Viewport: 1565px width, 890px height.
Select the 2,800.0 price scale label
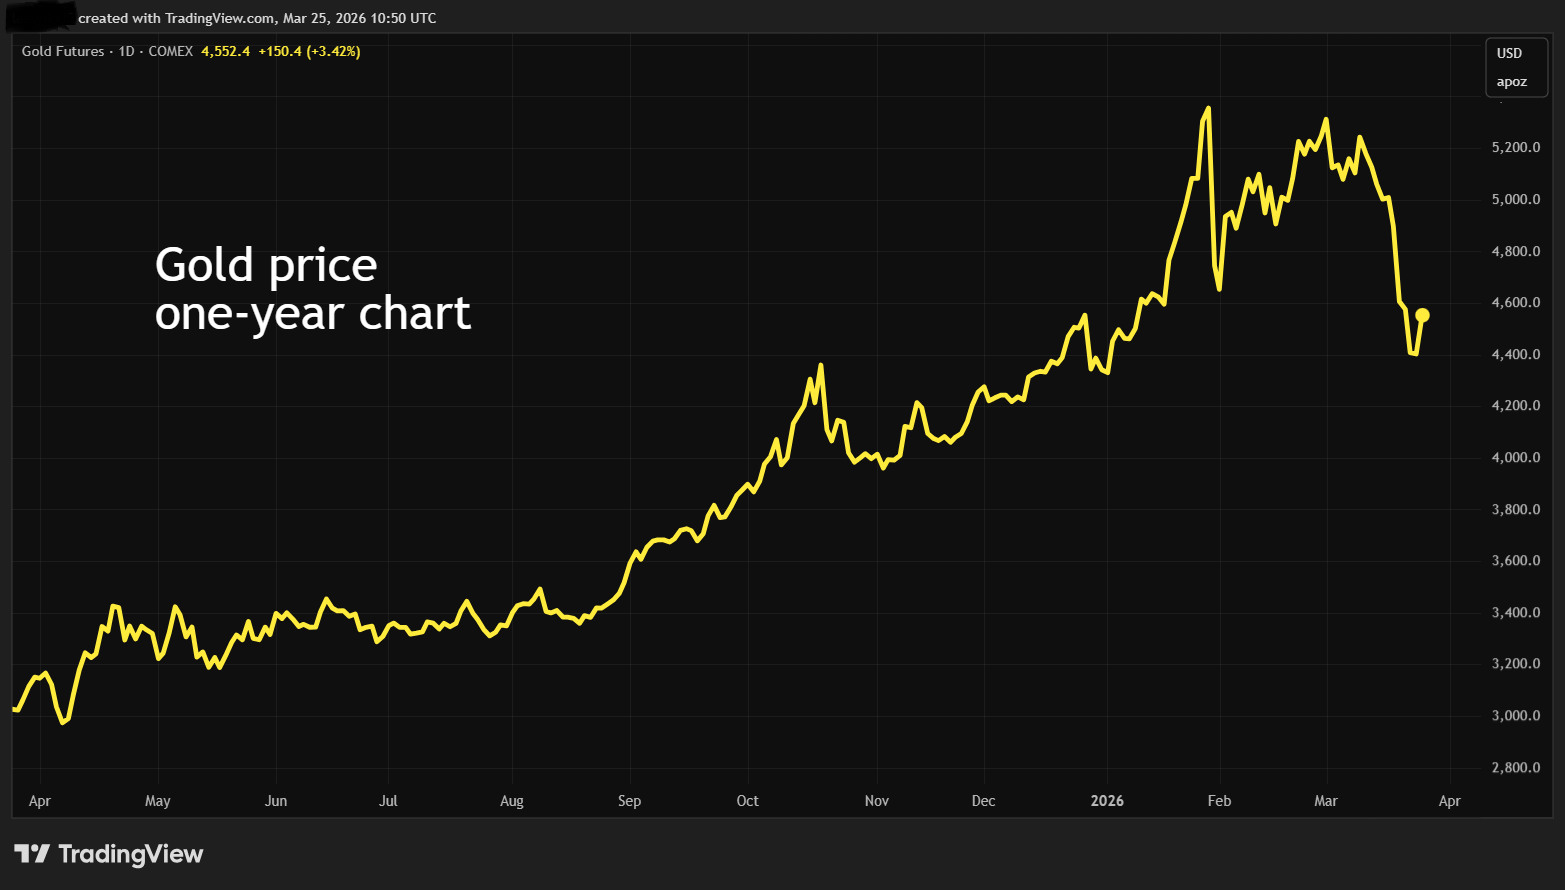coord(1514,767)
